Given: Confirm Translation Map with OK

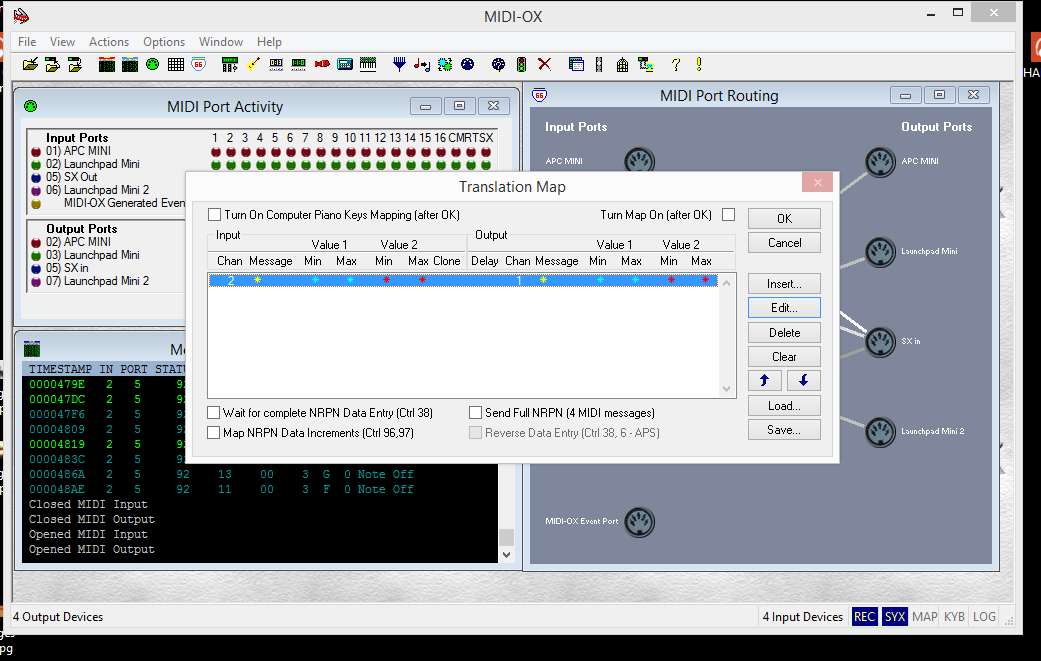Looking at the screenshot, I should click(x=784, y=218).
